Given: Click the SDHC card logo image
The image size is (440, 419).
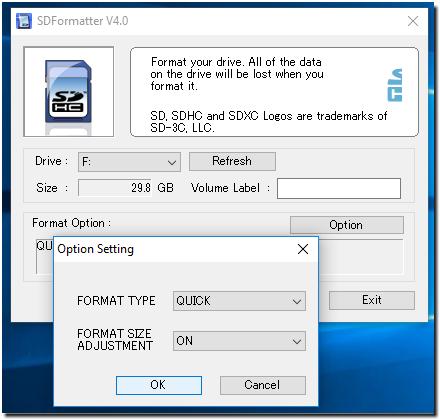Looking at the screenshot, I should pos(68,92).
